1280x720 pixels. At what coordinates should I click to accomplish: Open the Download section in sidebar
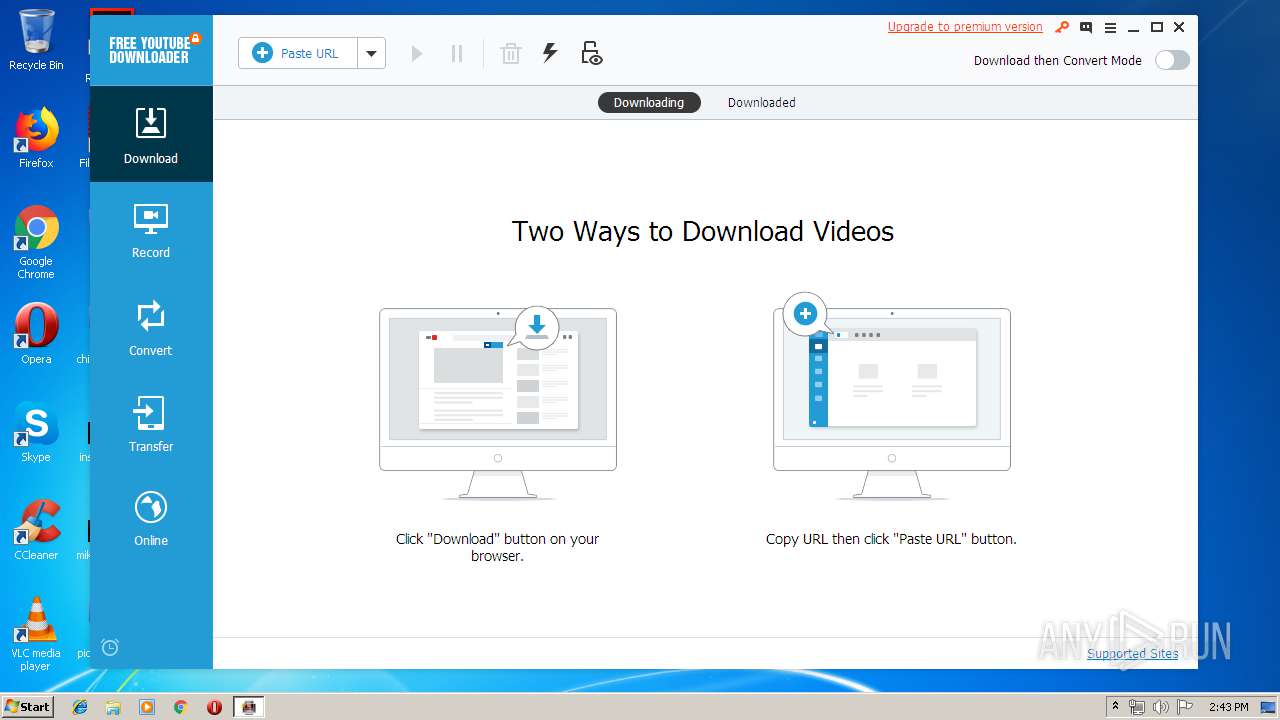(x=151, y=134)
